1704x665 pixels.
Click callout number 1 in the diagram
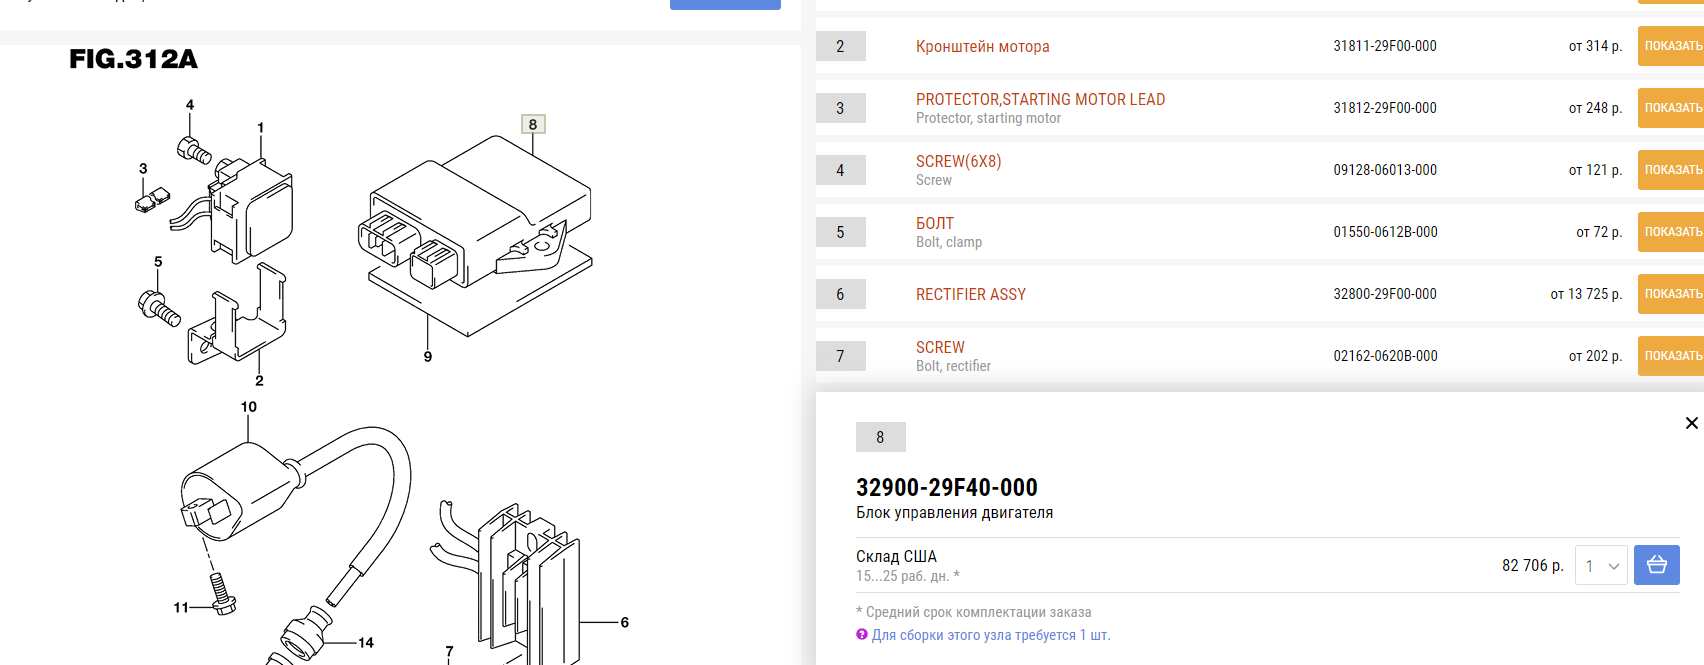point(261,128)
